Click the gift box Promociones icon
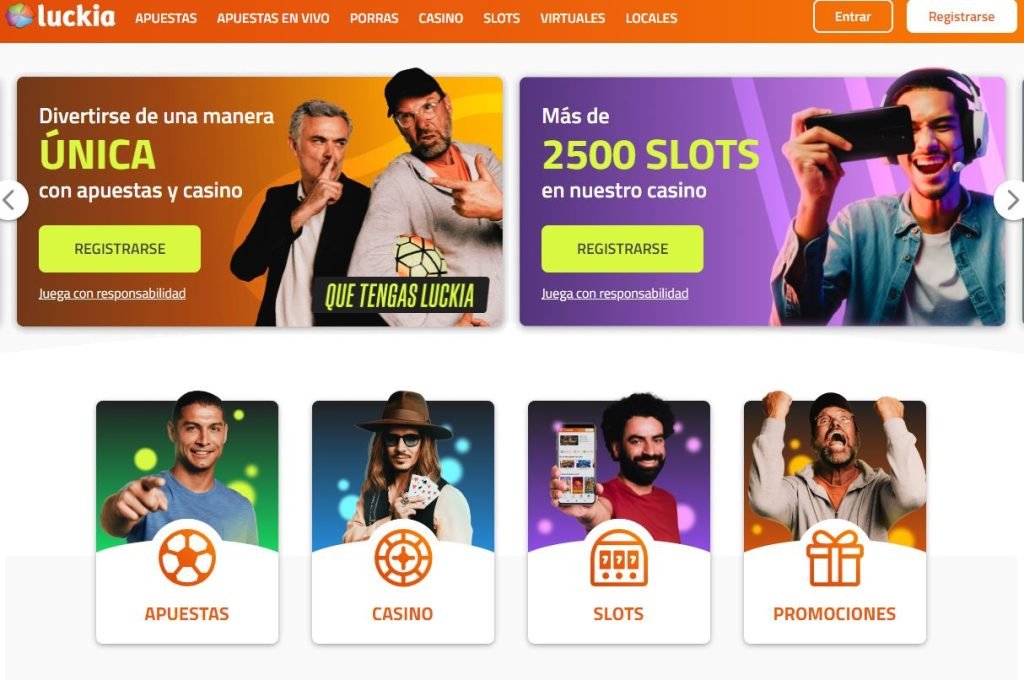 pos(835,557)
